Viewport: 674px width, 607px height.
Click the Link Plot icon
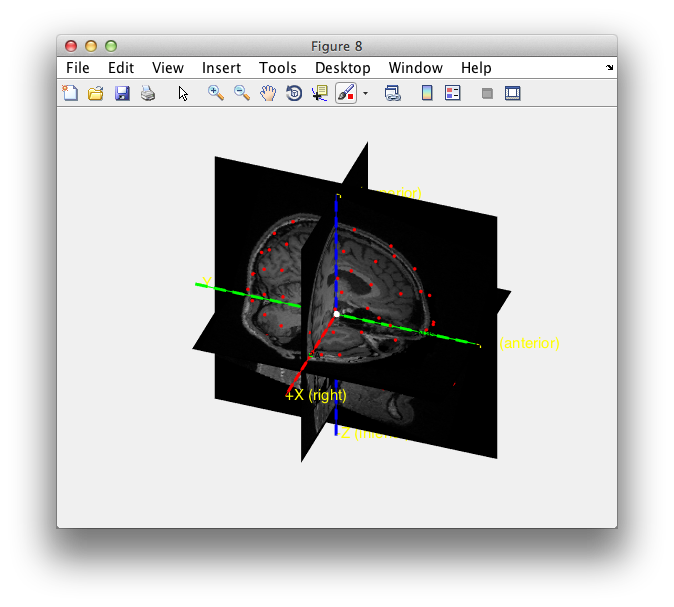click(x=392, y=93)
